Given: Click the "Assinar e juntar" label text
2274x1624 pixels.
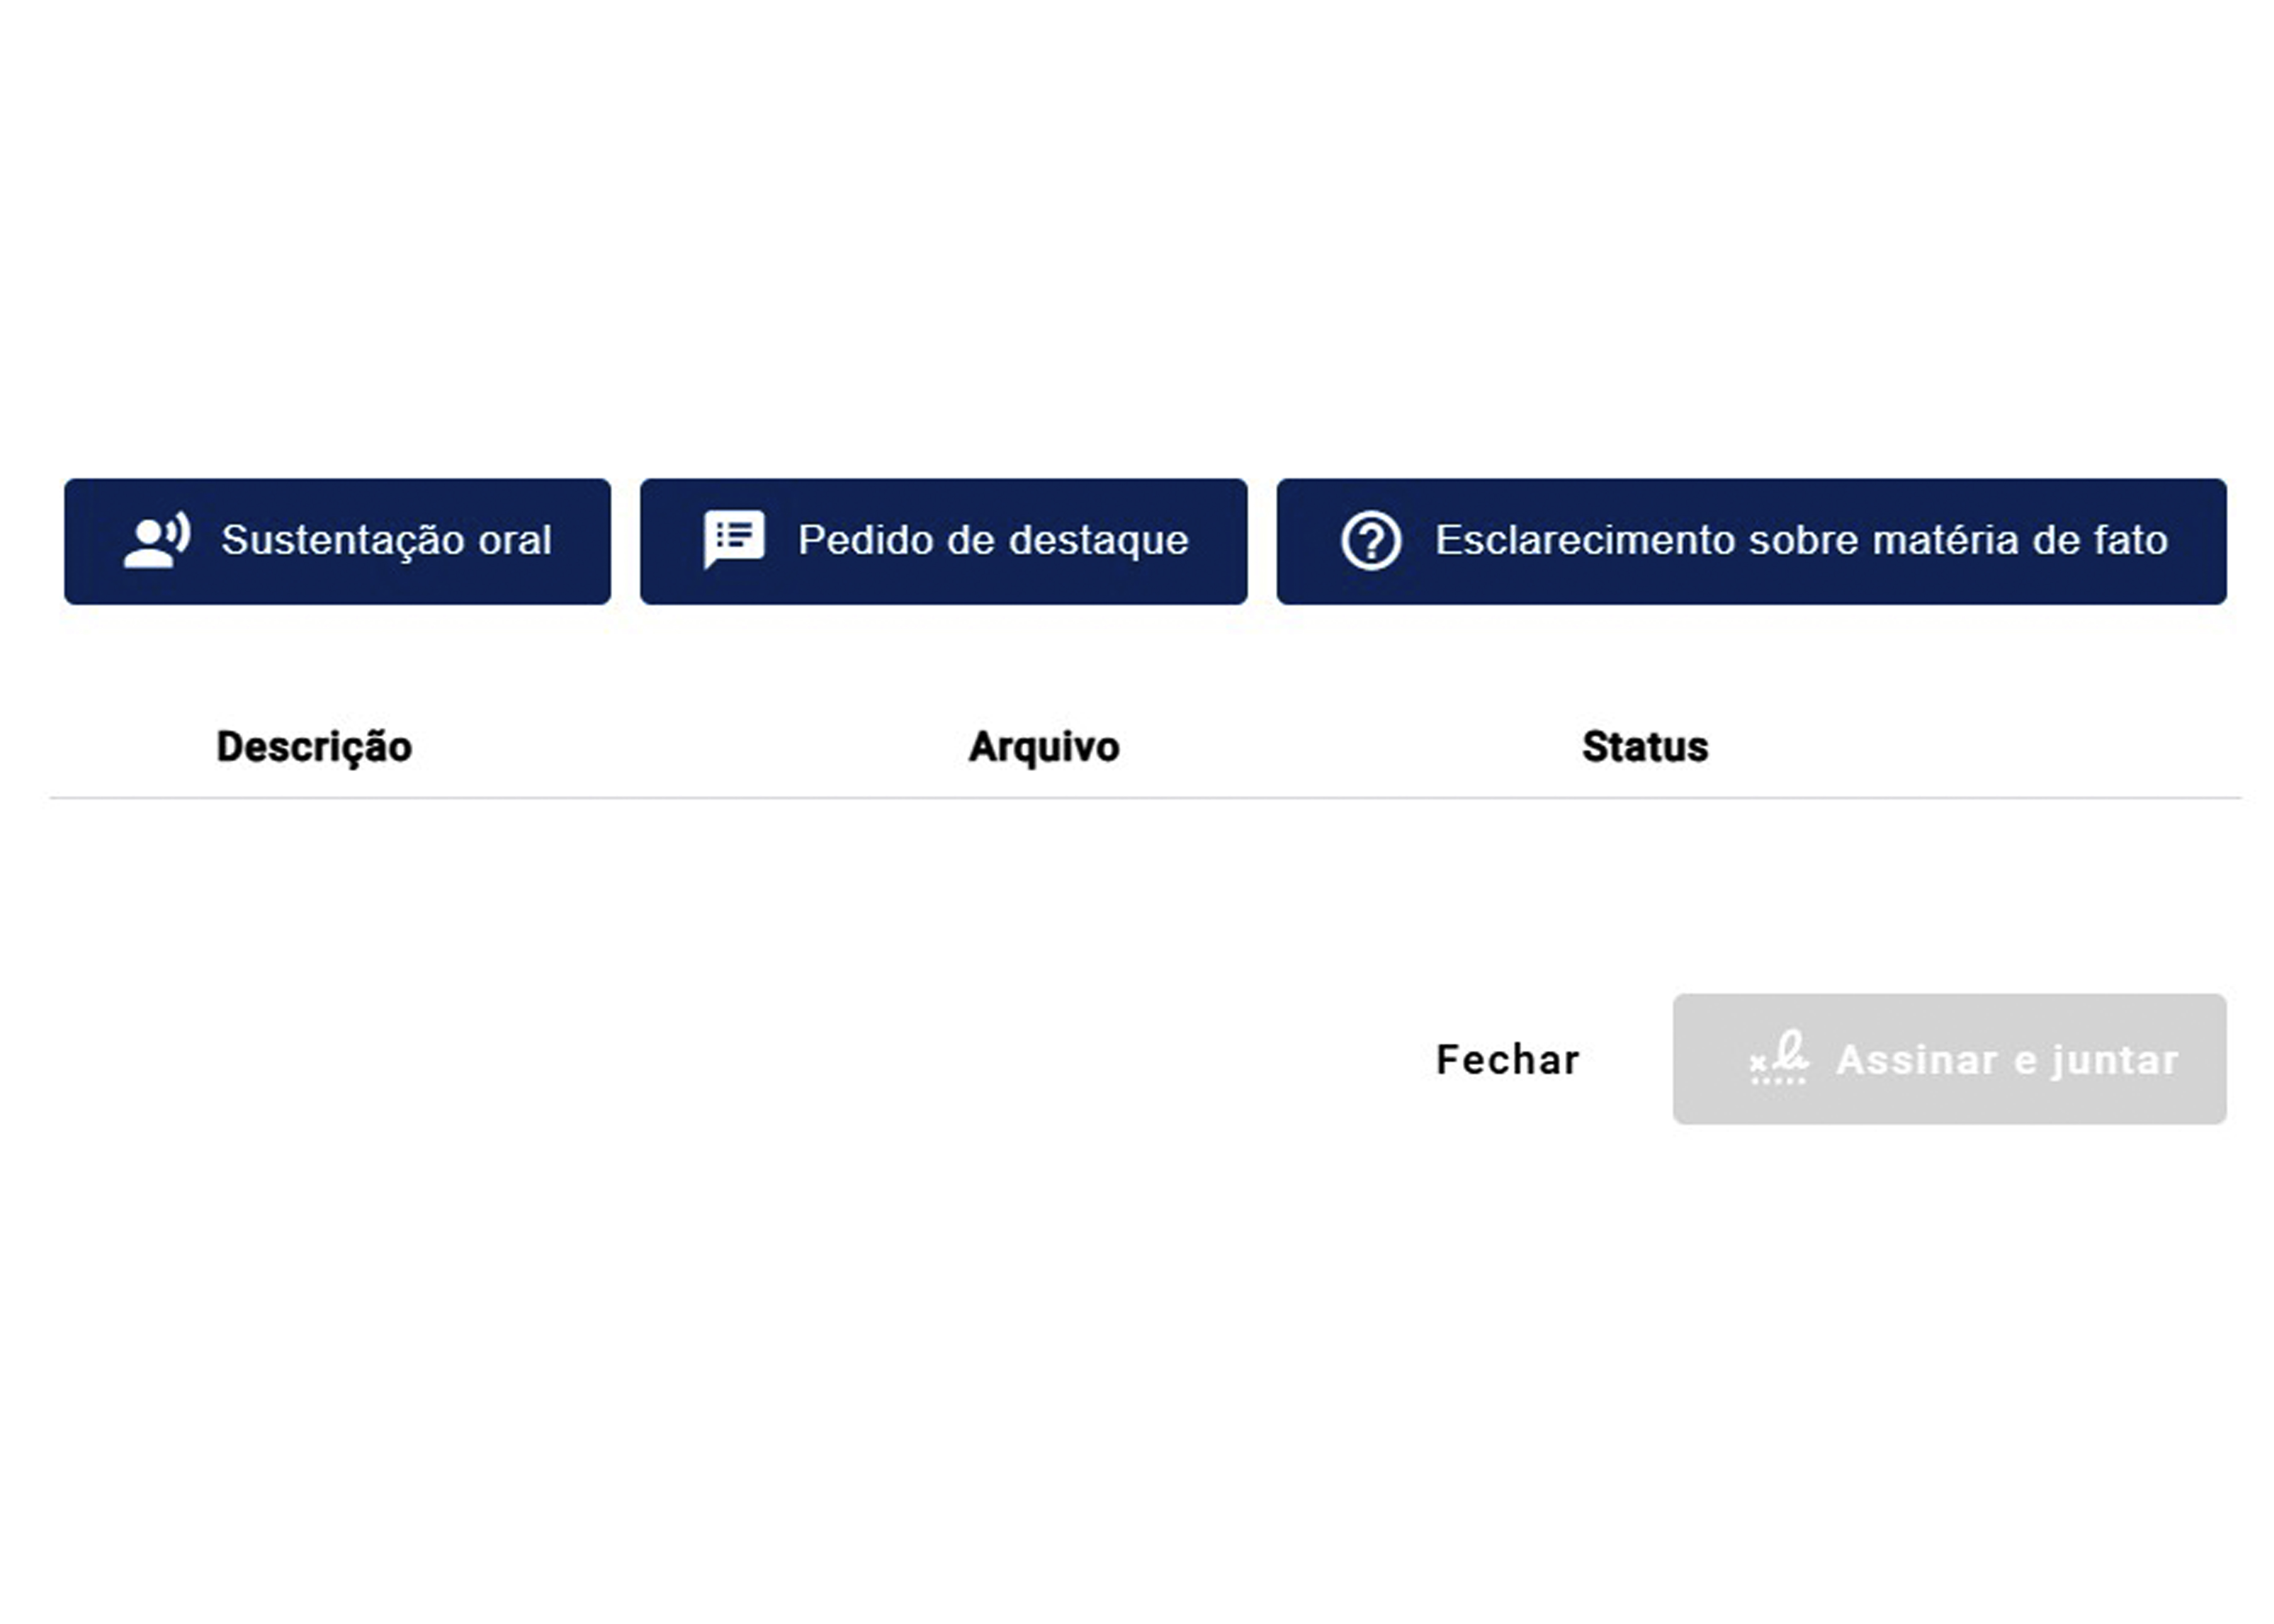Looking at the screenshot, I should click(2006, 1060).
